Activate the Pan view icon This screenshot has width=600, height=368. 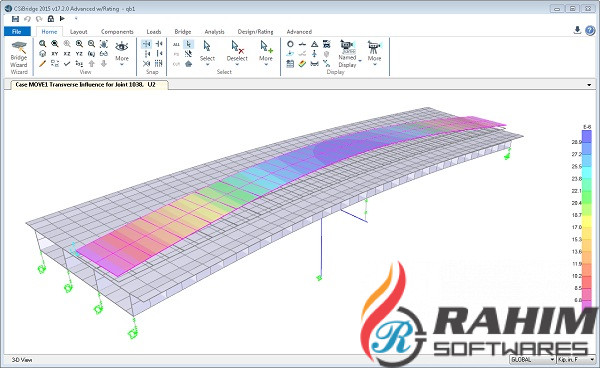[104, 44]
